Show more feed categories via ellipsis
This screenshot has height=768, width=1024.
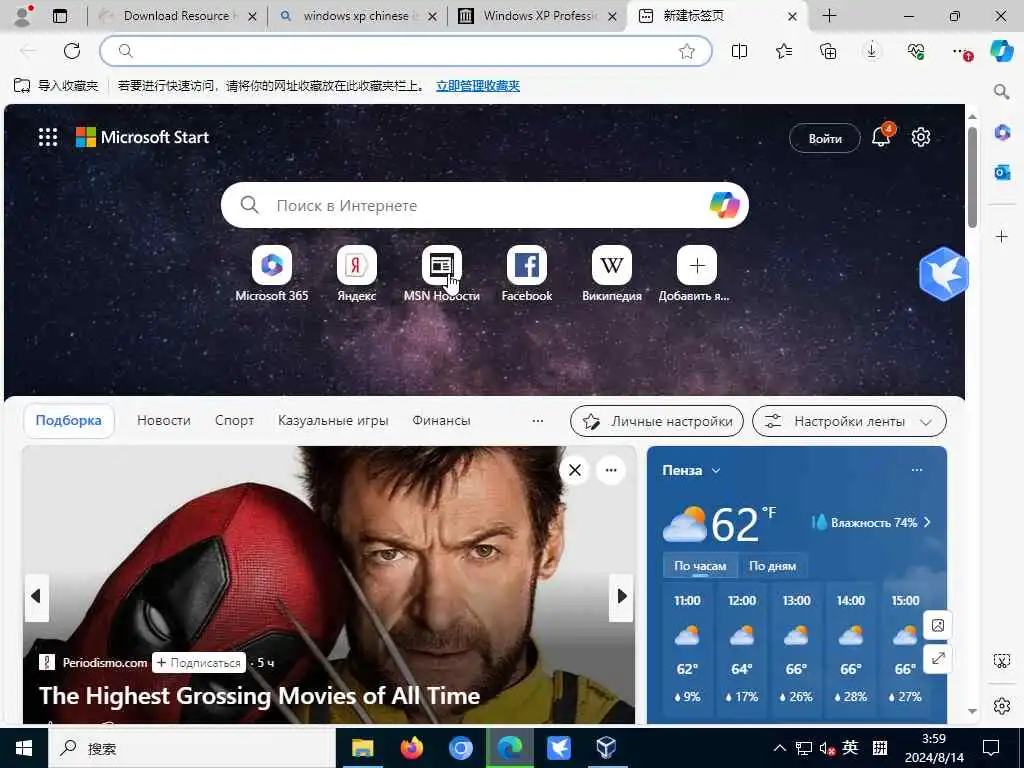point(537,421)
